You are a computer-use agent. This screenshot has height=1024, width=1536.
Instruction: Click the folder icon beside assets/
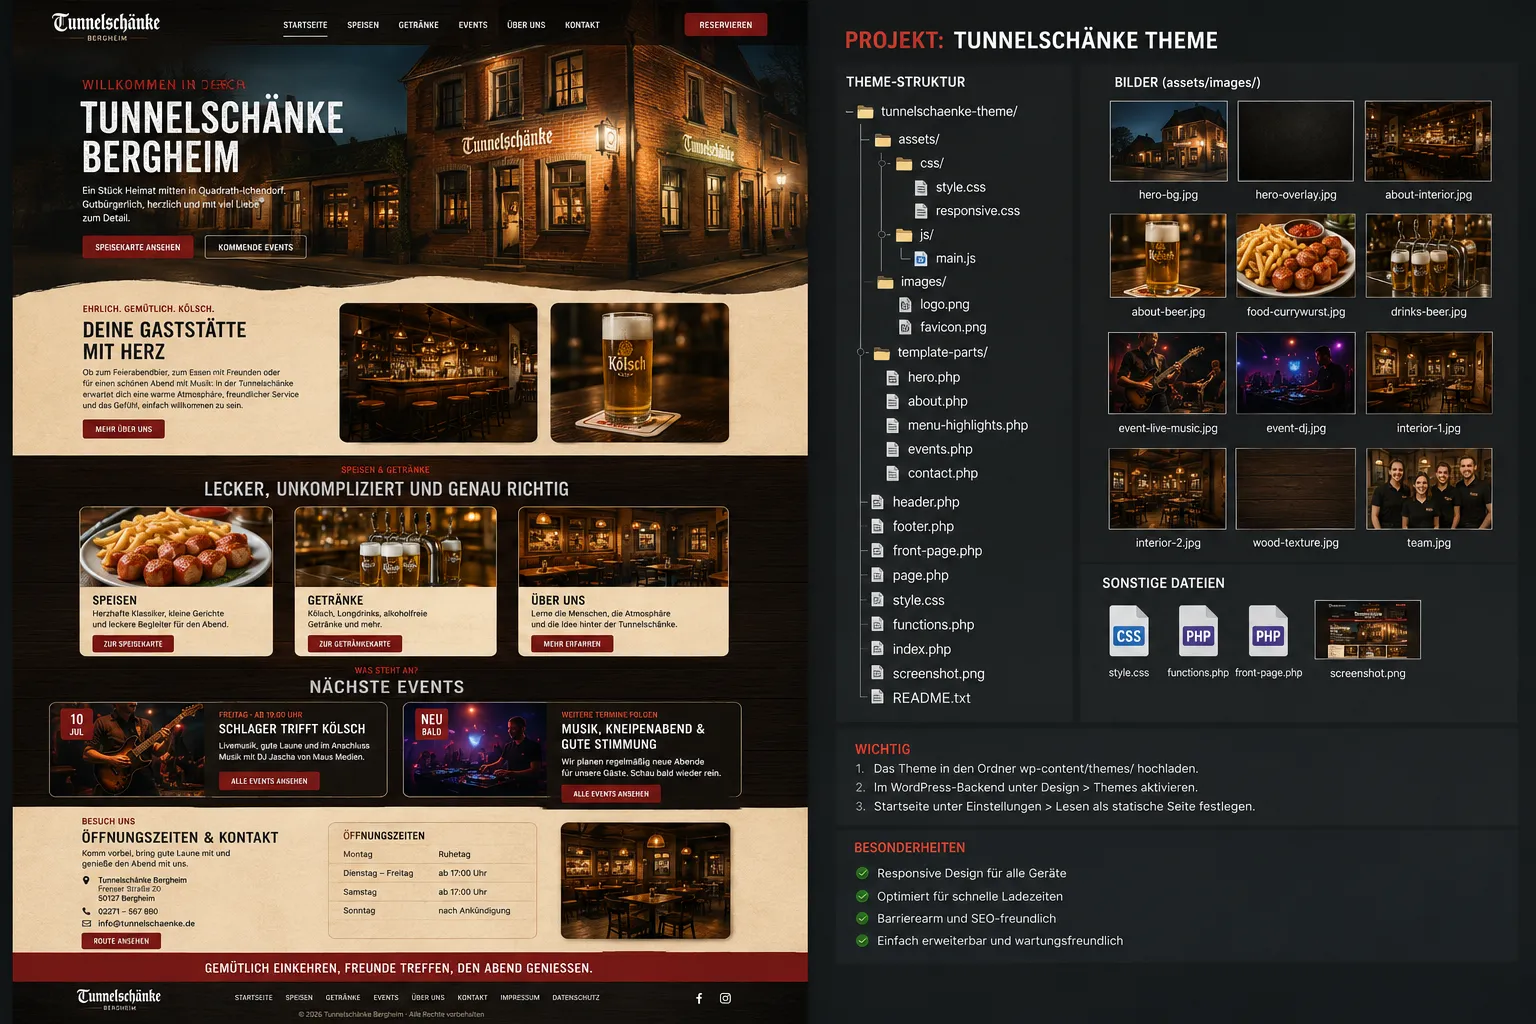tap(883, 140)
